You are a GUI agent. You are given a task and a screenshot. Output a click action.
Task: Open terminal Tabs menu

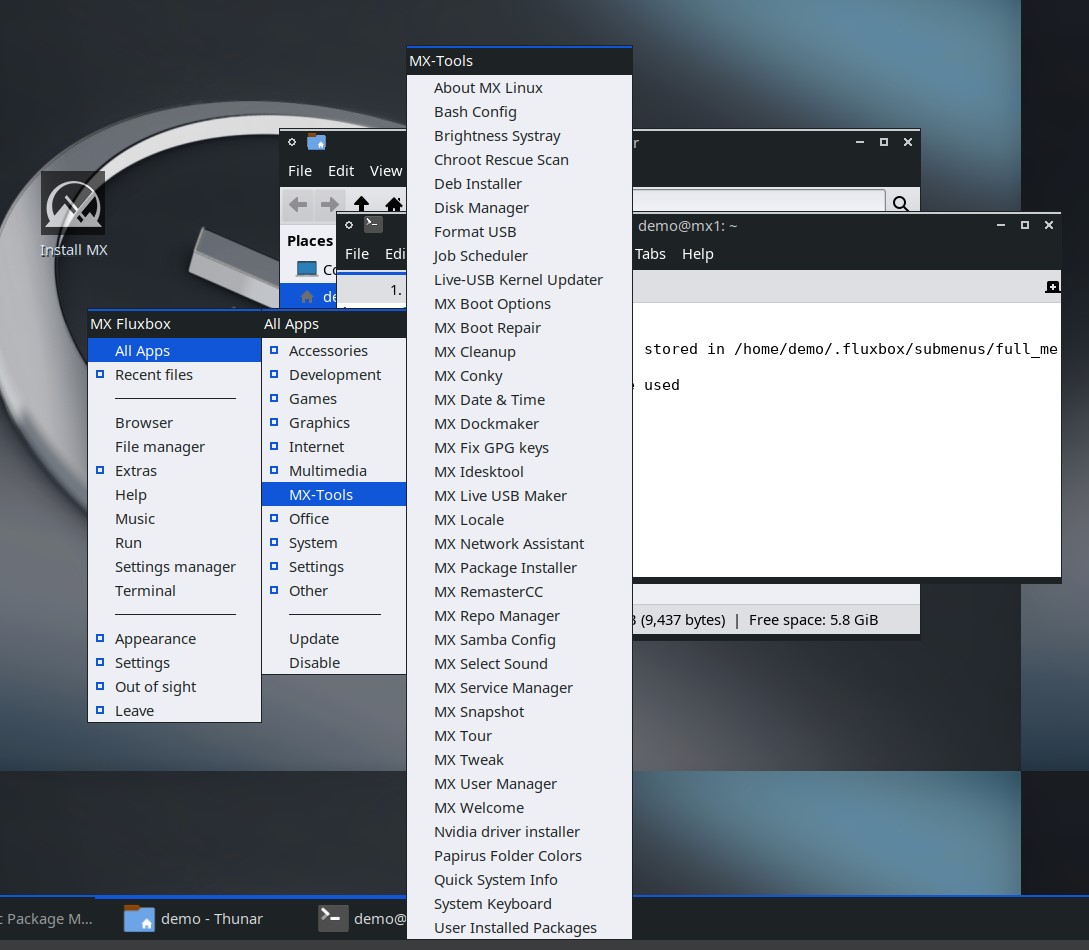pos(650,254)
